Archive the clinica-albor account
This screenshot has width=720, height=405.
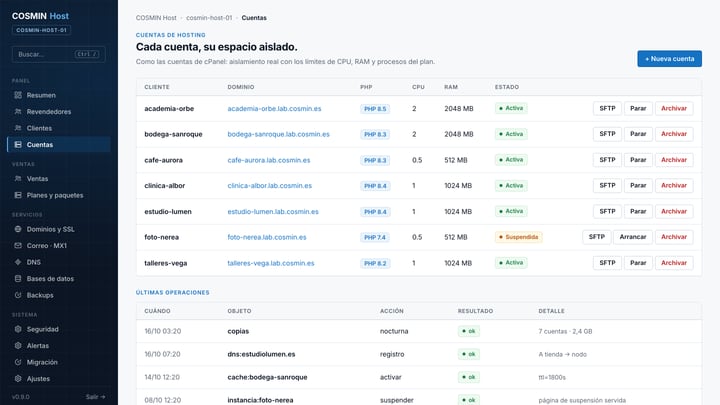point(674,186)
